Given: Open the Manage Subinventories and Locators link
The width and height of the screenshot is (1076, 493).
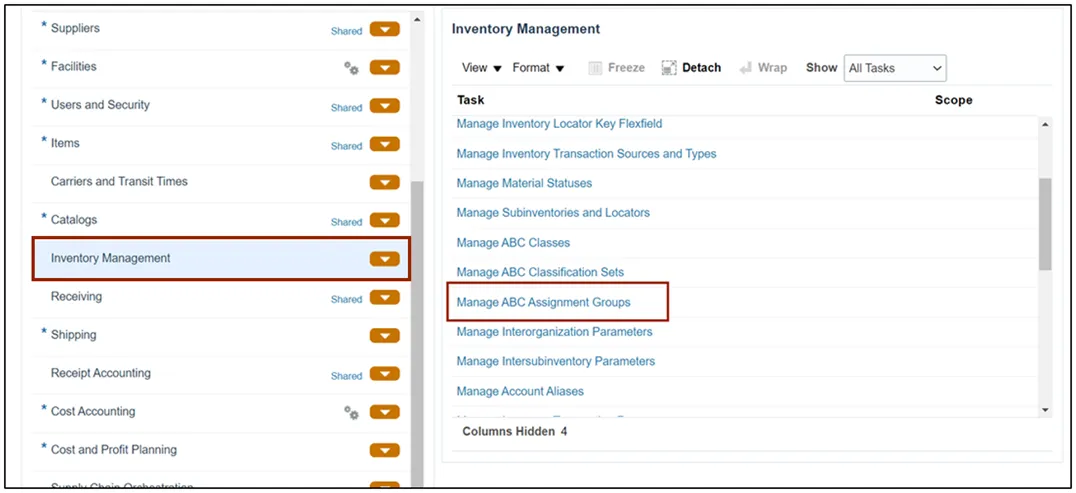Looking at the screenshot, I should pos(553,213).
